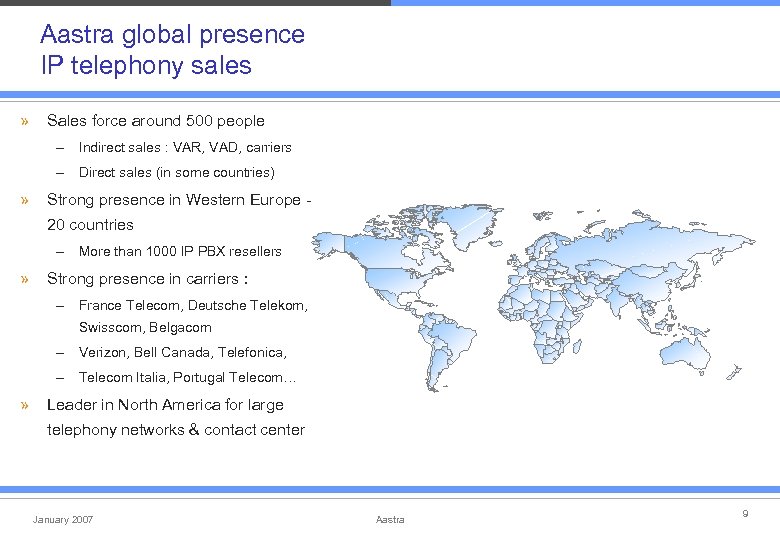This screenshot has width=780, height=540.
Task: Select 'Strong presence in Western Europe -' bullet
Action: point(179,200)
